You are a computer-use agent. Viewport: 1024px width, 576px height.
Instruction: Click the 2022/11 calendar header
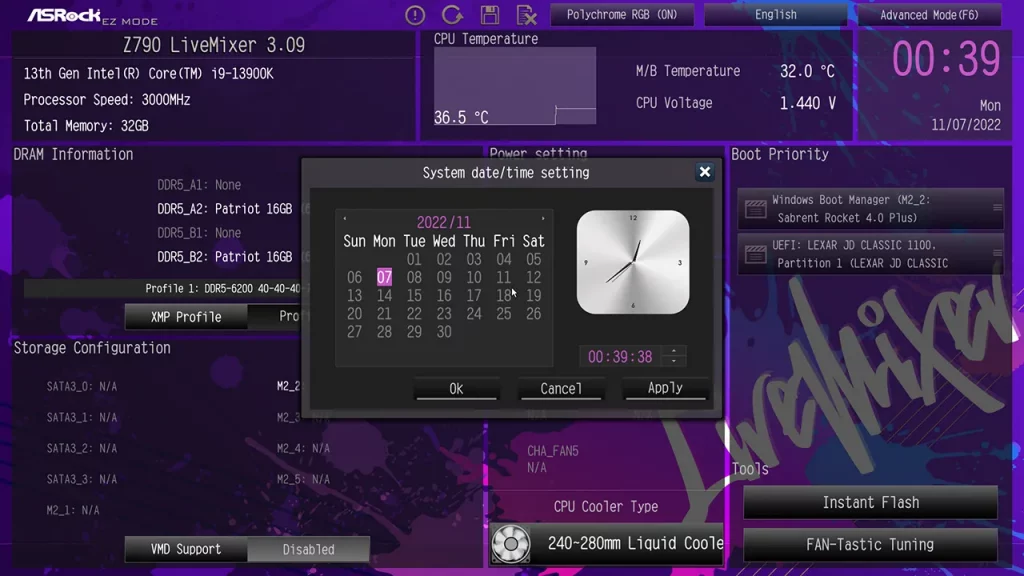[443, 222]
